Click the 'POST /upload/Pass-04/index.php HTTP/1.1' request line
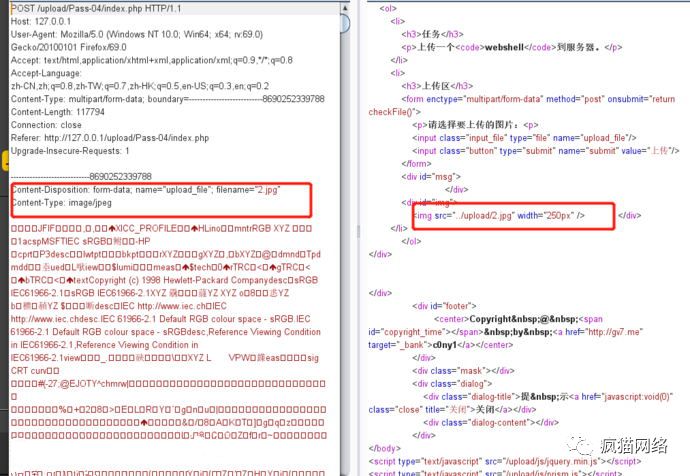Viewport: 690px width, 476px height. click(x=96, y=8)
